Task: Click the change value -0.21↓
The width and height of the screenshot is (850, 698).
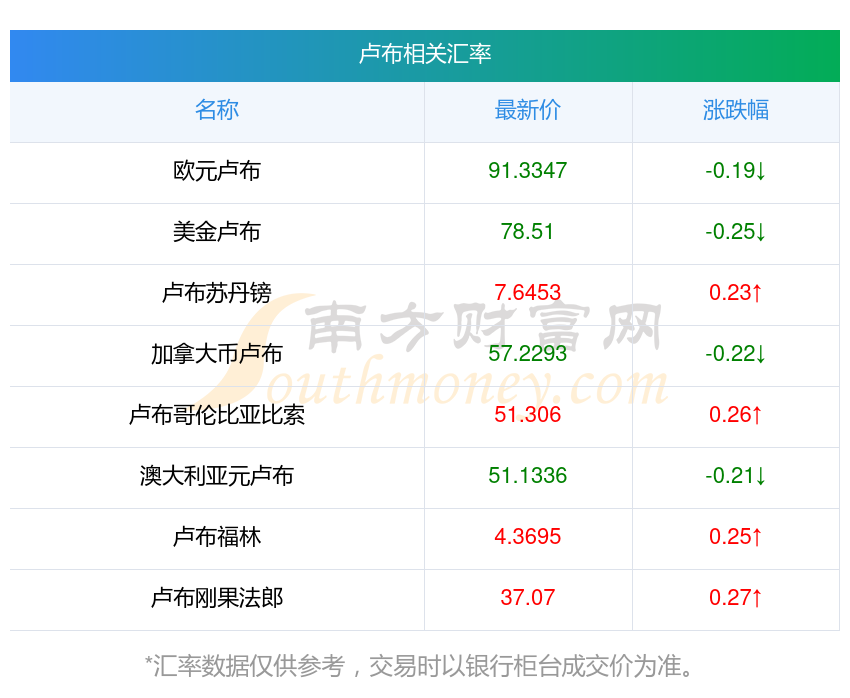Action: (x=736, y=476)
